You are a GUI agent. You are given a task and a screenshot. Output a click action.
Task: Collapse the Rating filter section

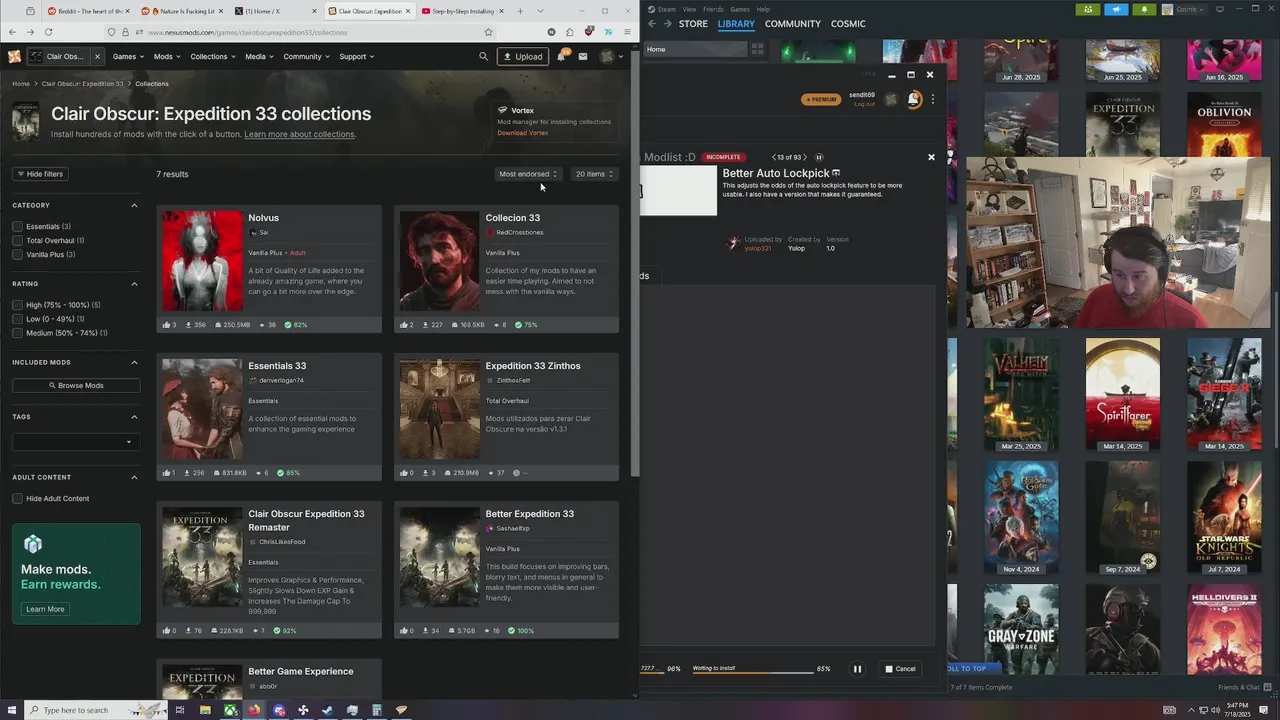(x=134, y=284)
